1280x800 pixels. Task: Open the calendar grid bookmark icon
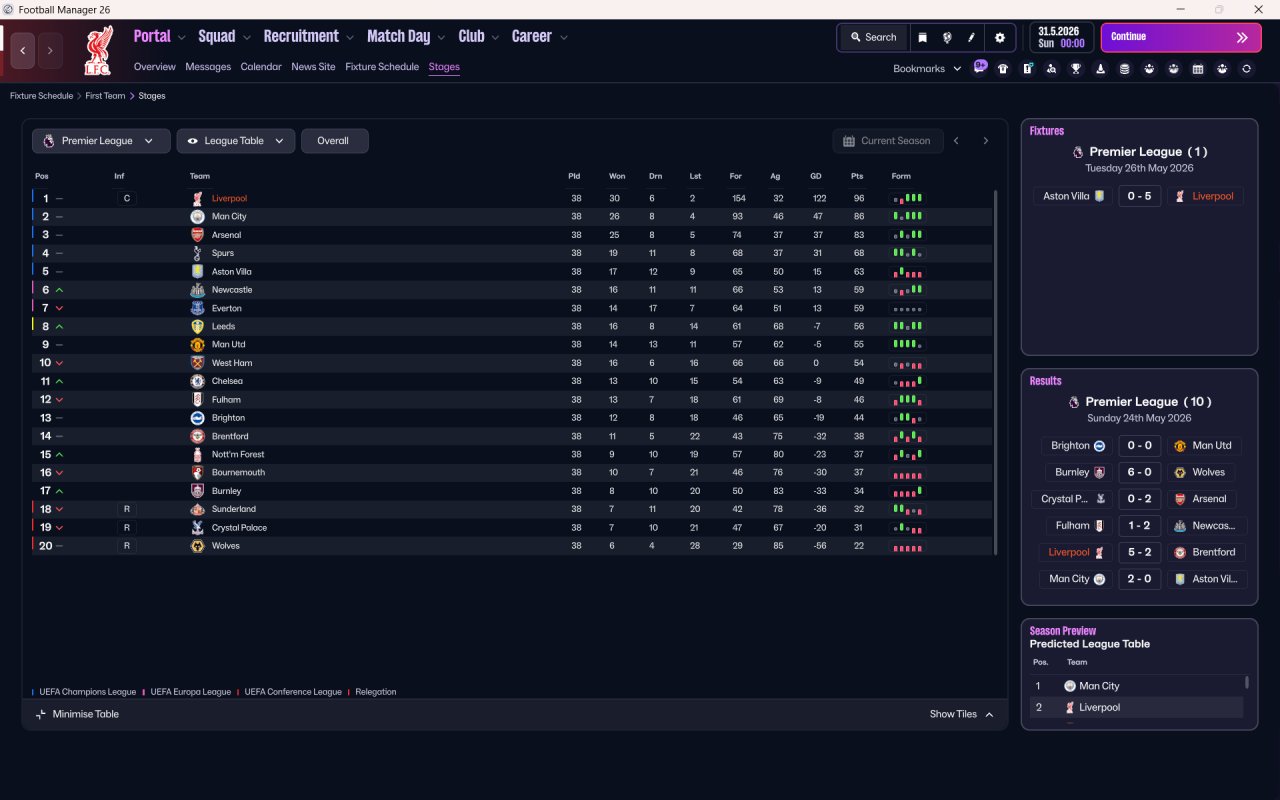pyautogui.click(x=1198, y=69)
